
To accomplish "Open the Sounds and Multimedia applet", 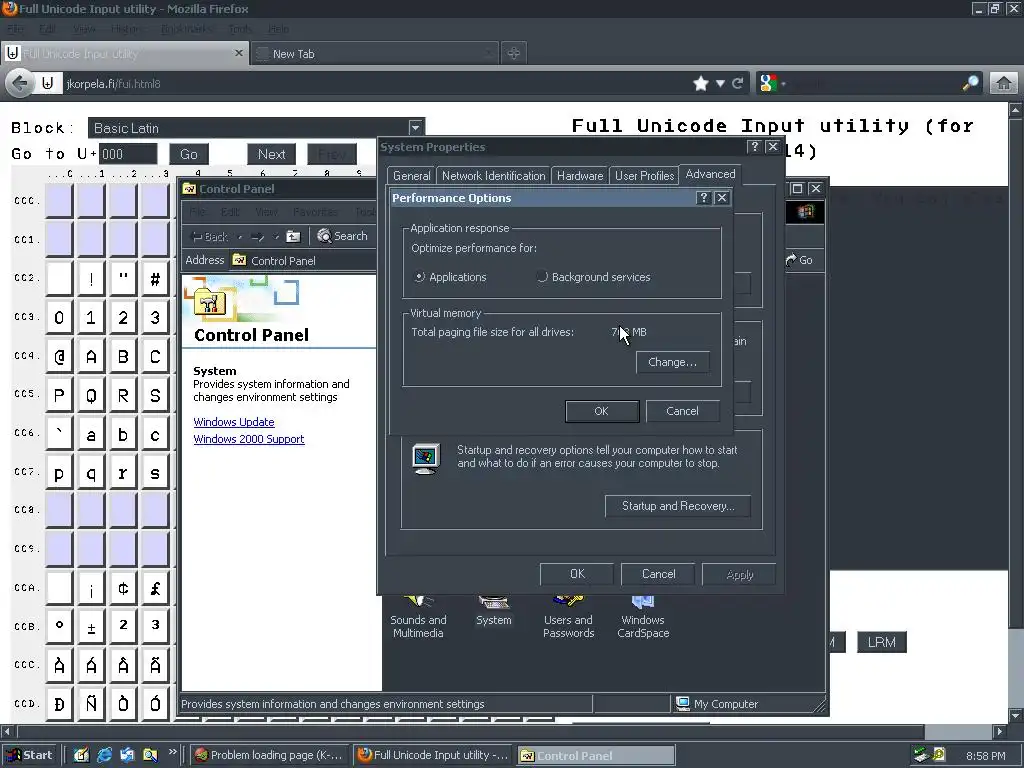I will coord(418,617).
